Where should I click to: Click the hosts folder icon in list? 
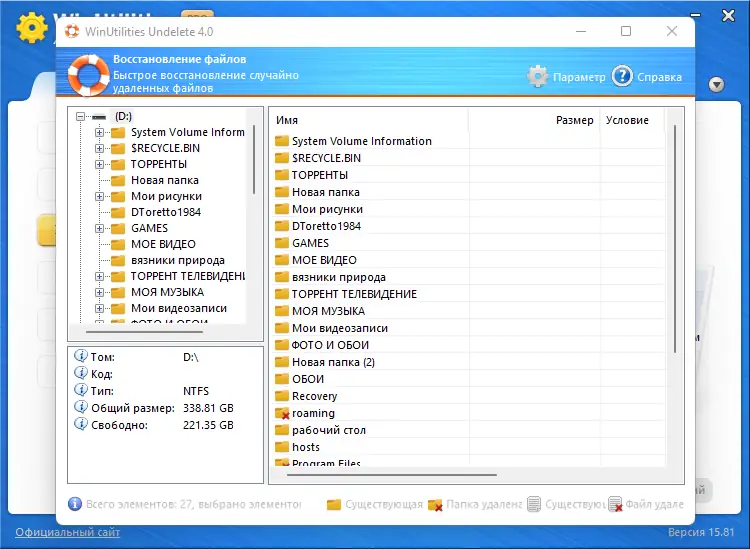[282, 447]
